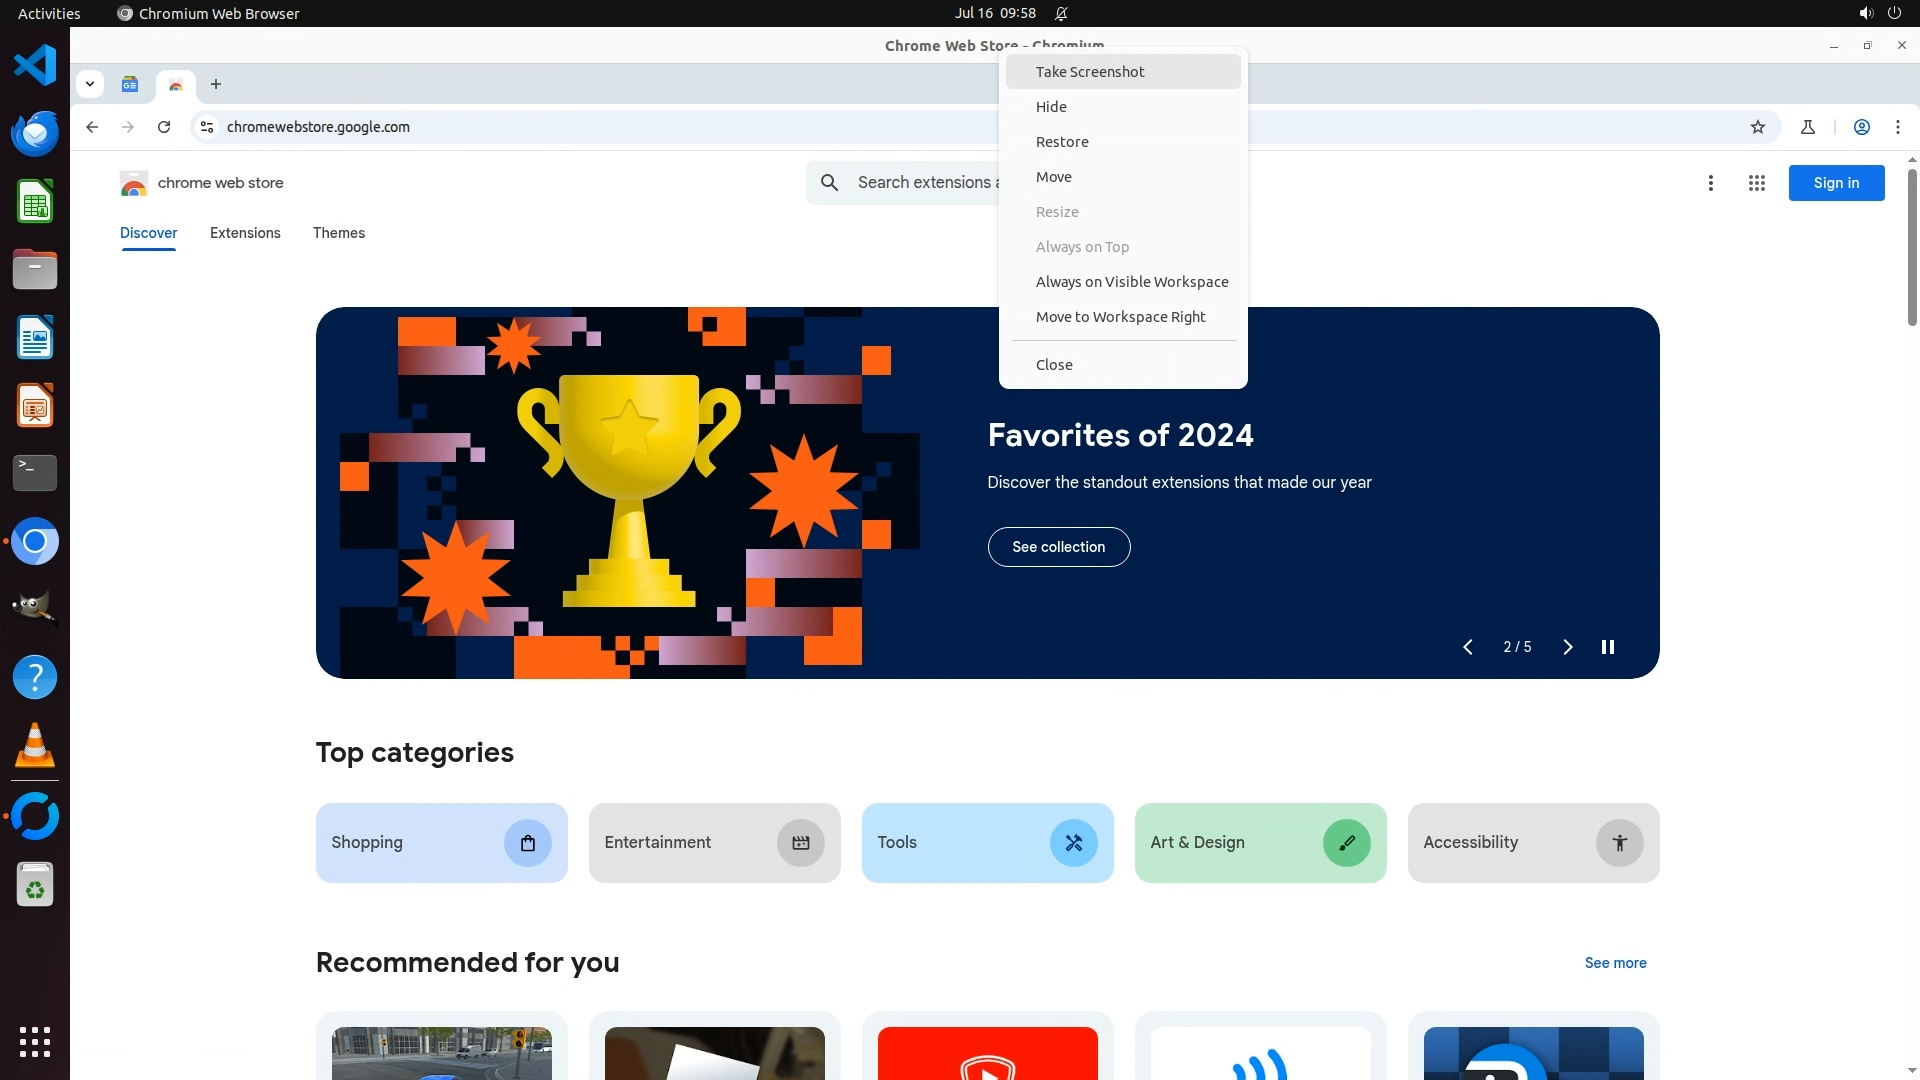Select Take Screenshot from context menu
Image resolution: width=1920 pixels, height=1080 pixels.
(1089, 72)
